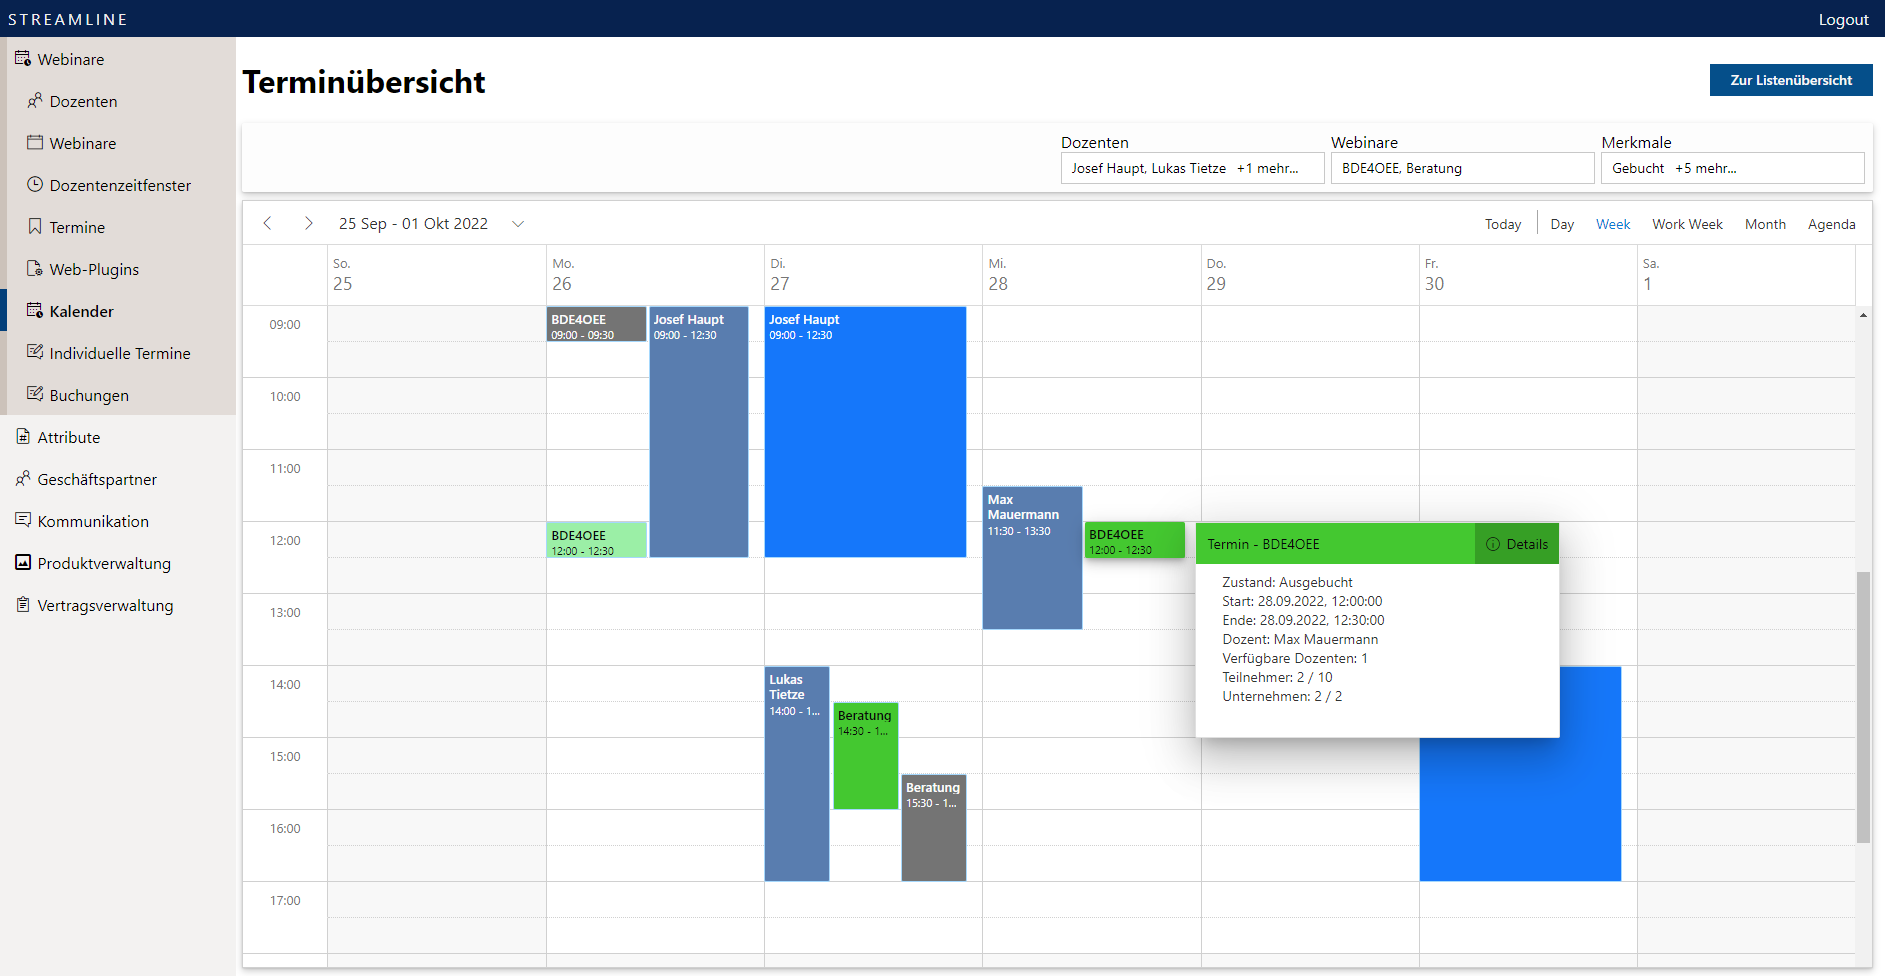Screen dimensions: 1885x976
Task: Open the Webinare filter dropdown
Action: point(1461,168)
